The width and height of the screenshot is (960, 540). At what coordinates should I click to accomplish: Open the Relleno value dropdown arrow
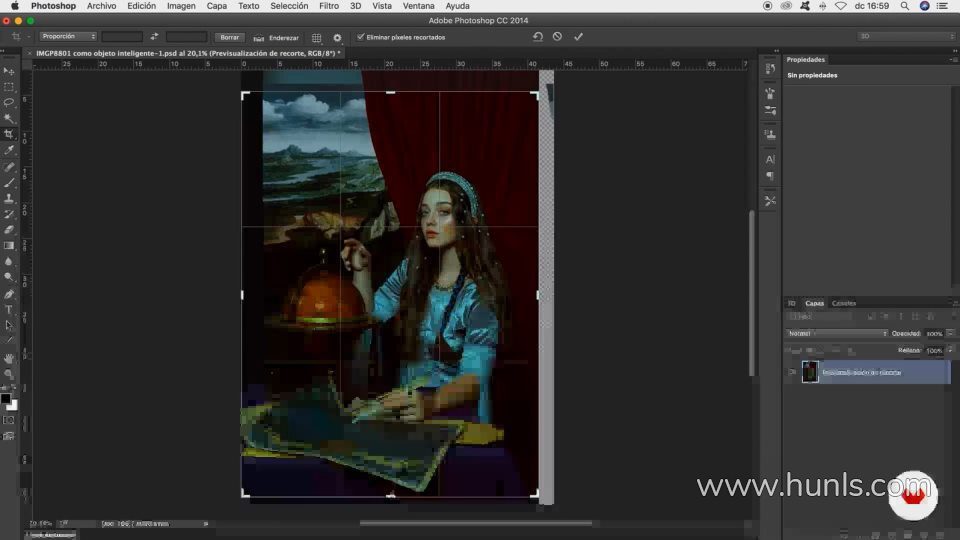tap(950, 351)
